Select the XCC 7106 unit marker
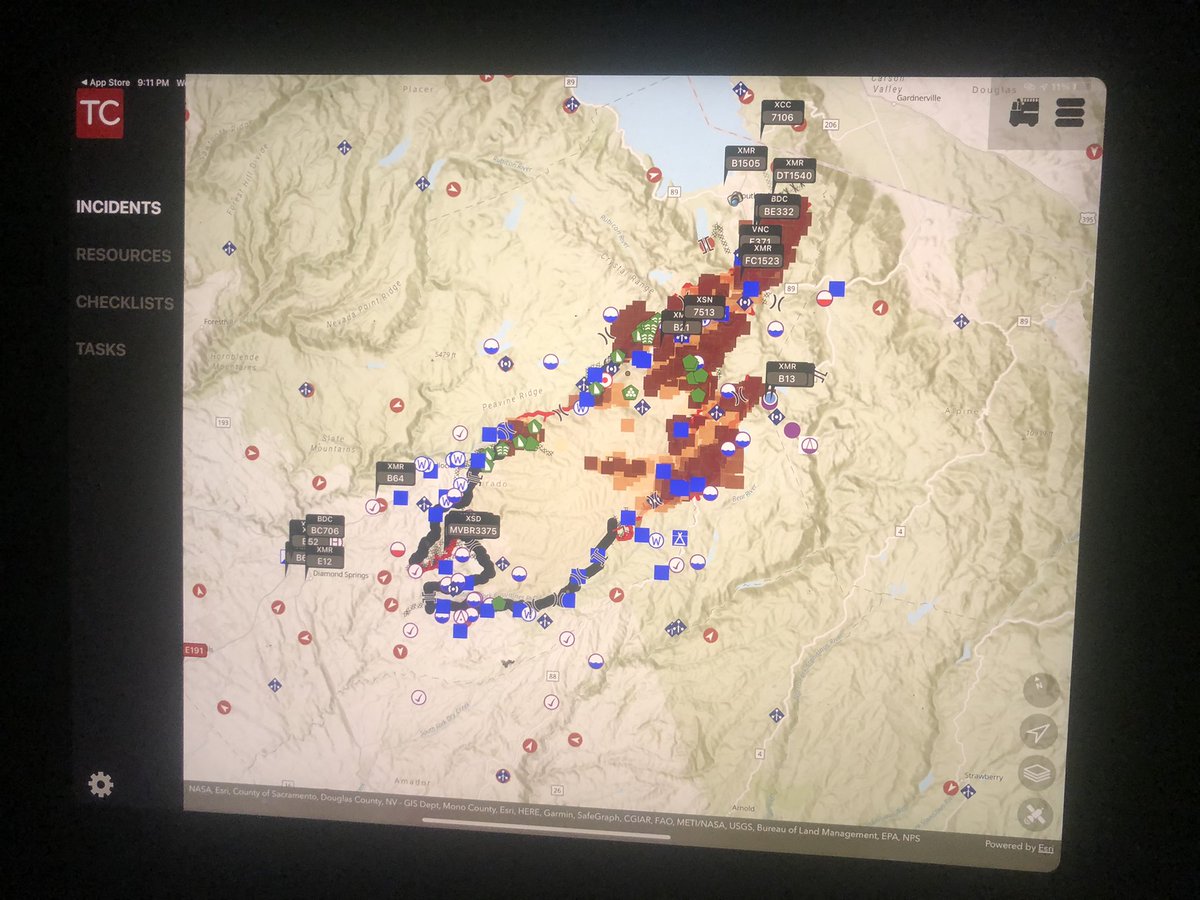1200x900 pixels. coord(781,112)
